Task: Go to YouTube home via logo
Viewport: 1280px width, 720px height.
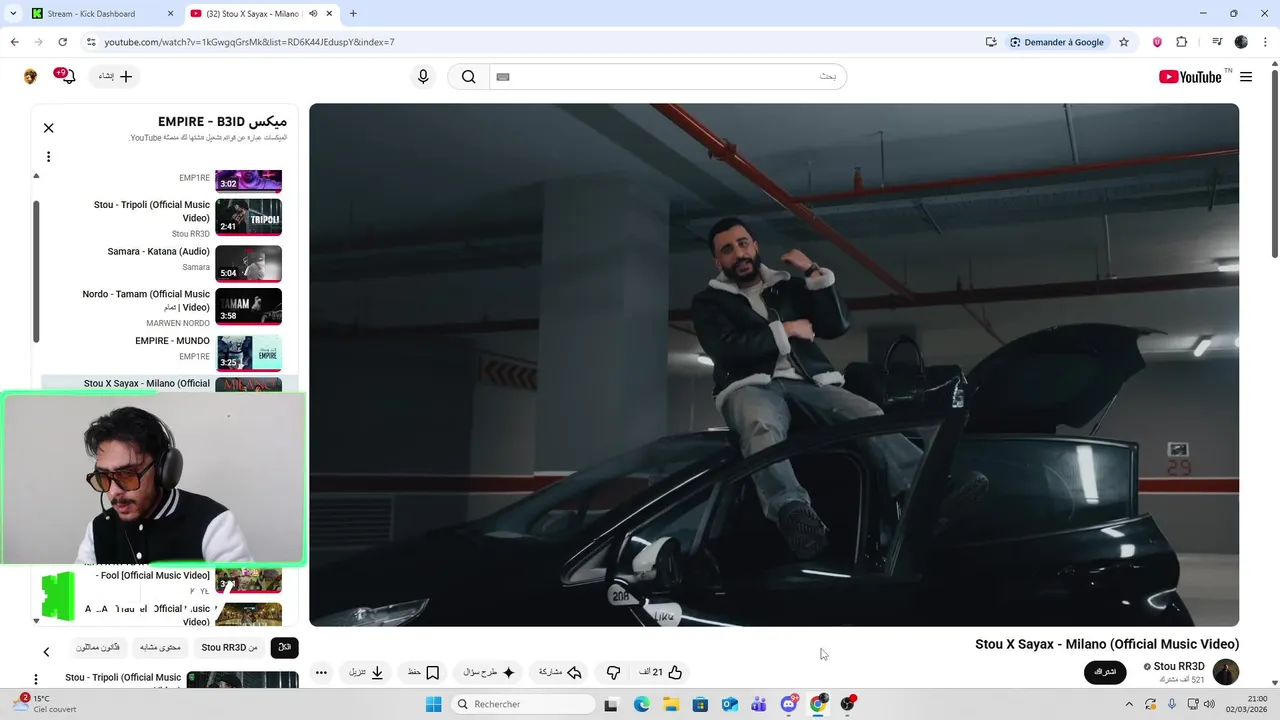Action: tap(1190, 77)
